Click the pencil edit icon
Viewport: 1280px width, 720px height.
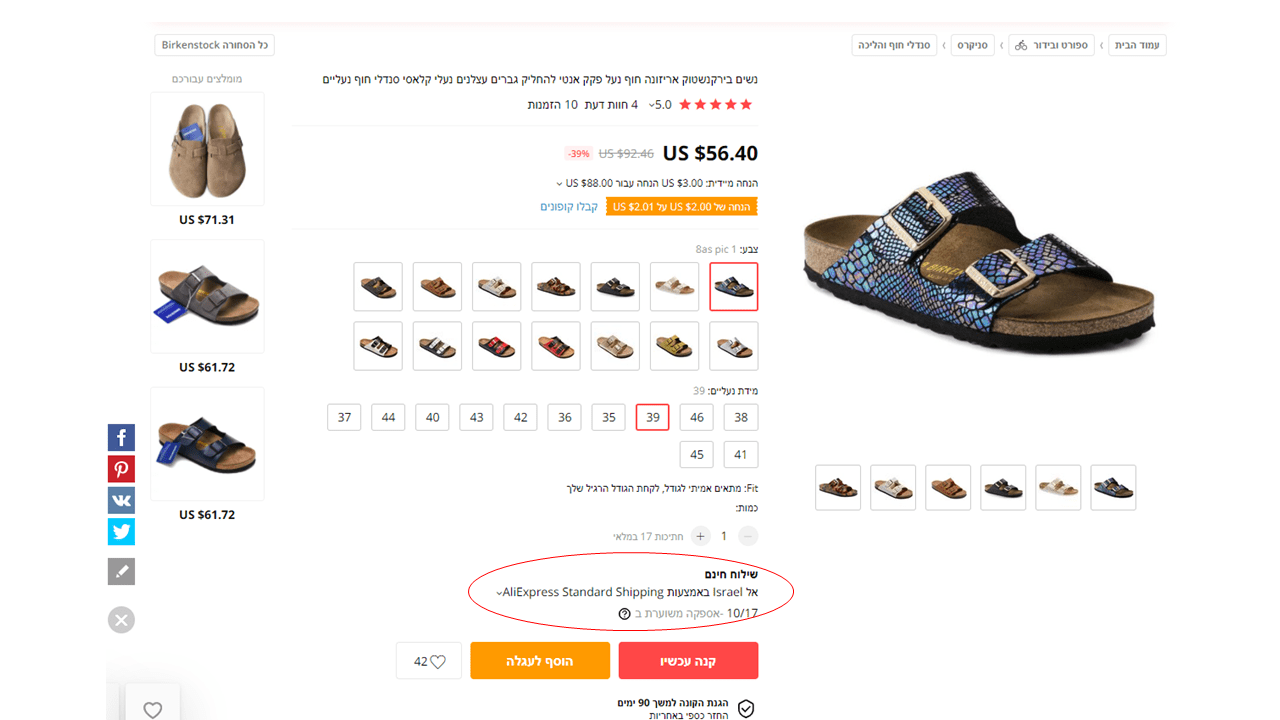[121, 572]
